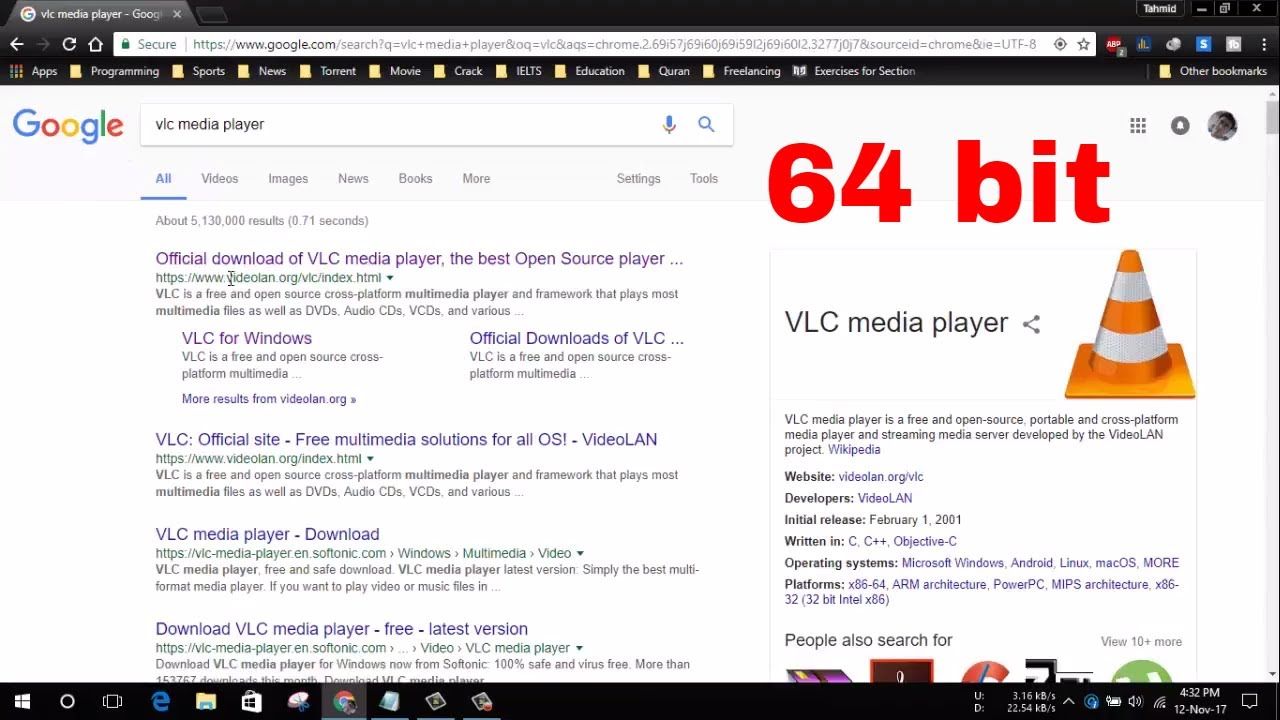1280x720 pixels.
Task: Open the Google apps grid
Action: (x=1138, y=125)
